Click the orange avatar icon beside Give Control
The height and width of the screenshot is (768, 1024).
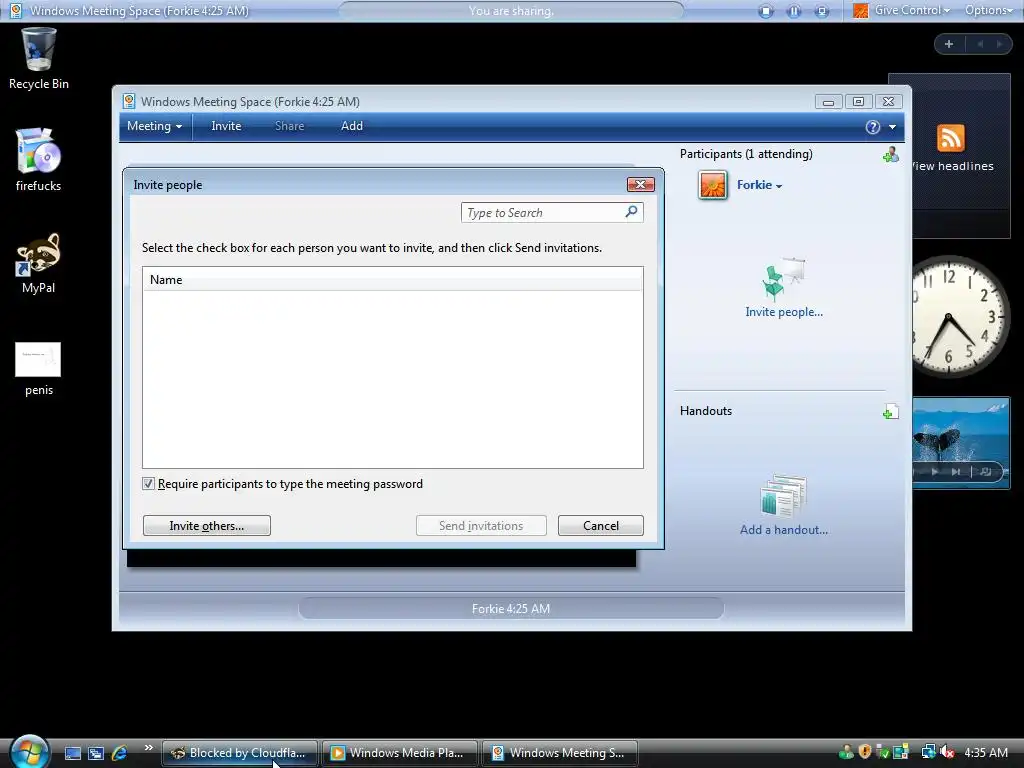(x=861, y=10)
